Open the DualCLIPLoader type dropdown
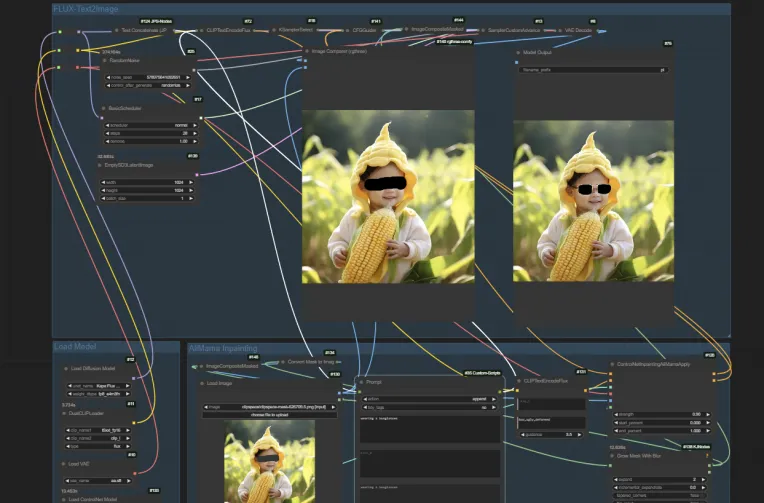Image resolution: width=764 pixels, height=503 pixels. [98, 446]
